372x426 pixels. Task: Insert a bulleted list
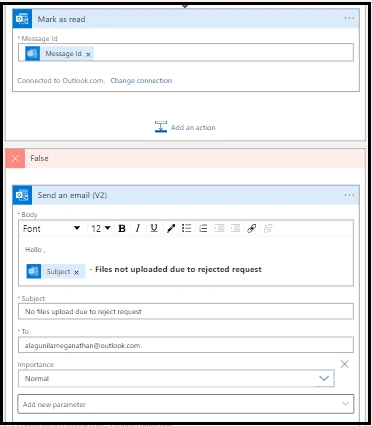click(x=187, y=228)
